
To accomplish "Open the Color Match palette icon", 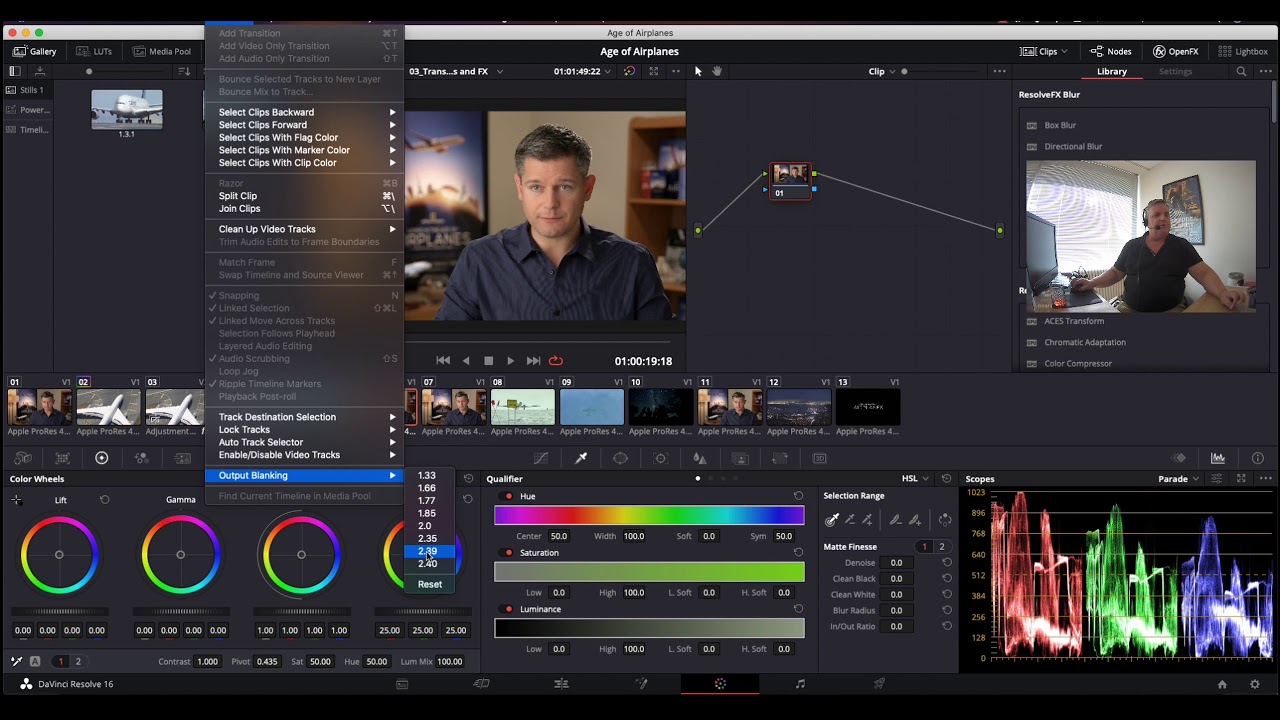I will 62,458.
